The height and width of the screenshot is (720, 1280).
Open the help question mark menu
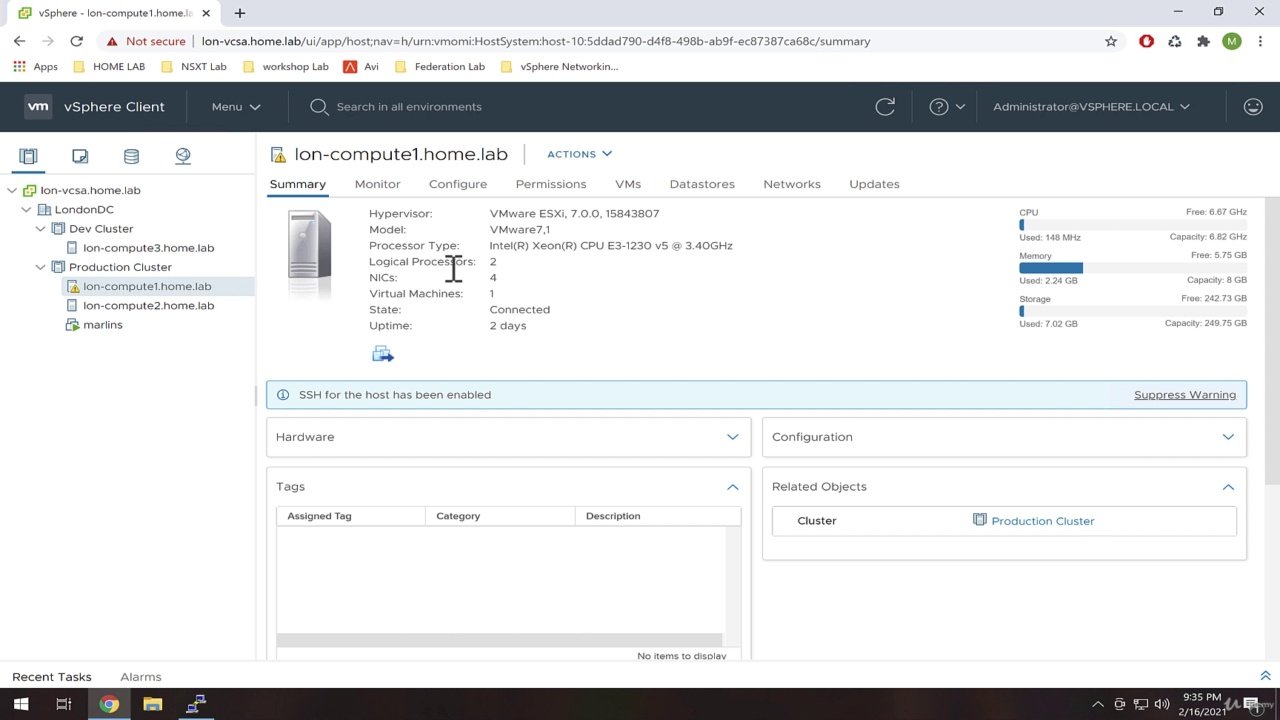(x=946, y=107)
